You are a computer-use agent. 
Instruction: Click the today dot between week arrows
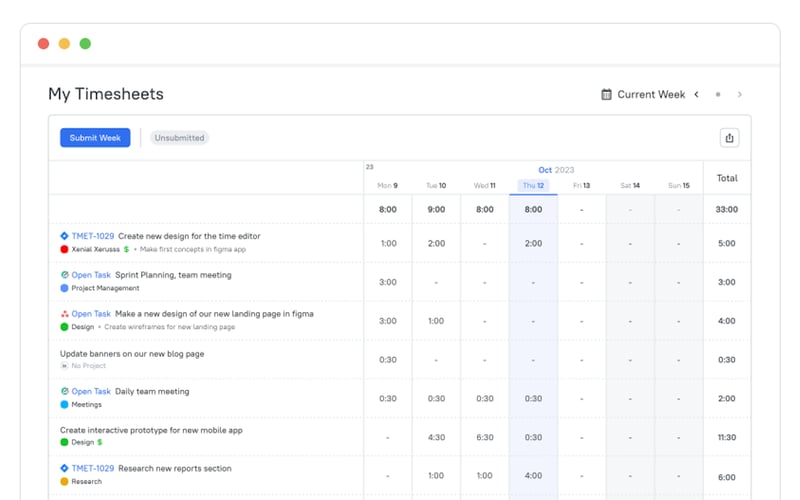click(718, 94)
